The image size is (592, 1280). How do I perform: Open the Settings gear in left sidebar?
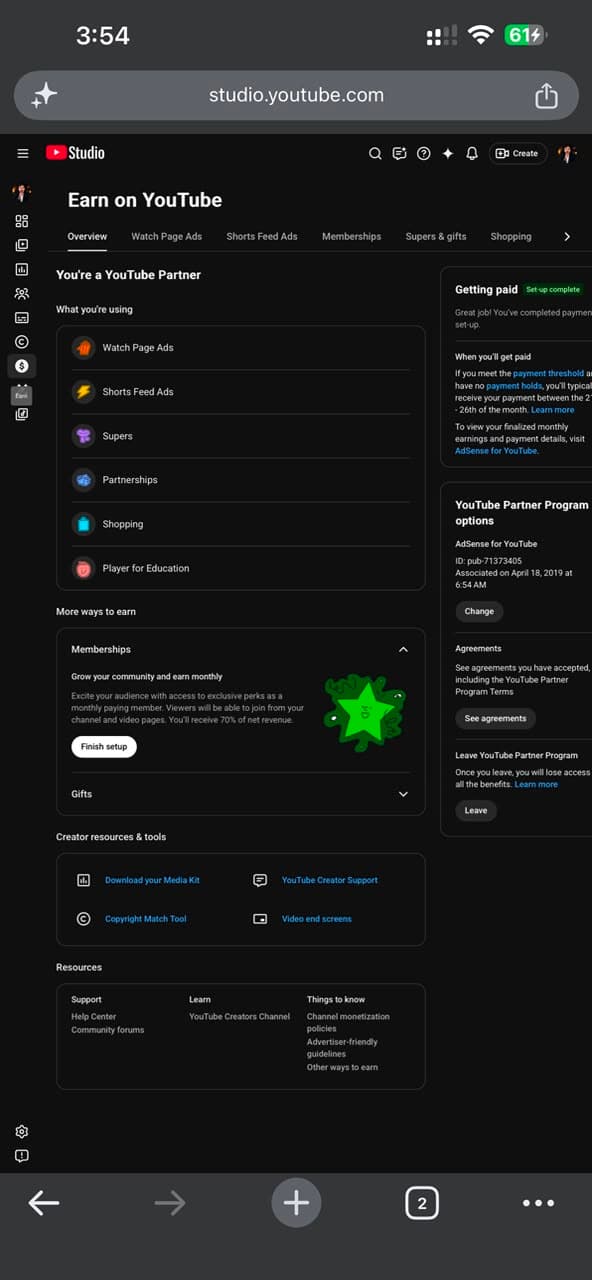[x=22, y=1131]
